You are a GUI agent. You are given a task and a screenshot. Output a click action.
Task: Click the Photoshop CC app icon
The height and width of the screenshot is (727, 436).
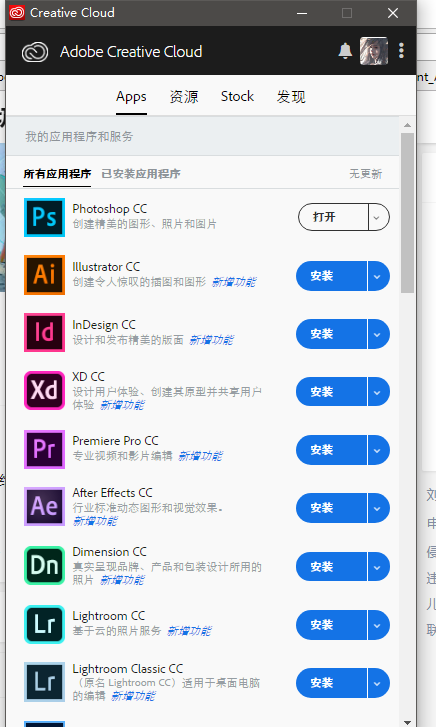click(x=45, y=217)
